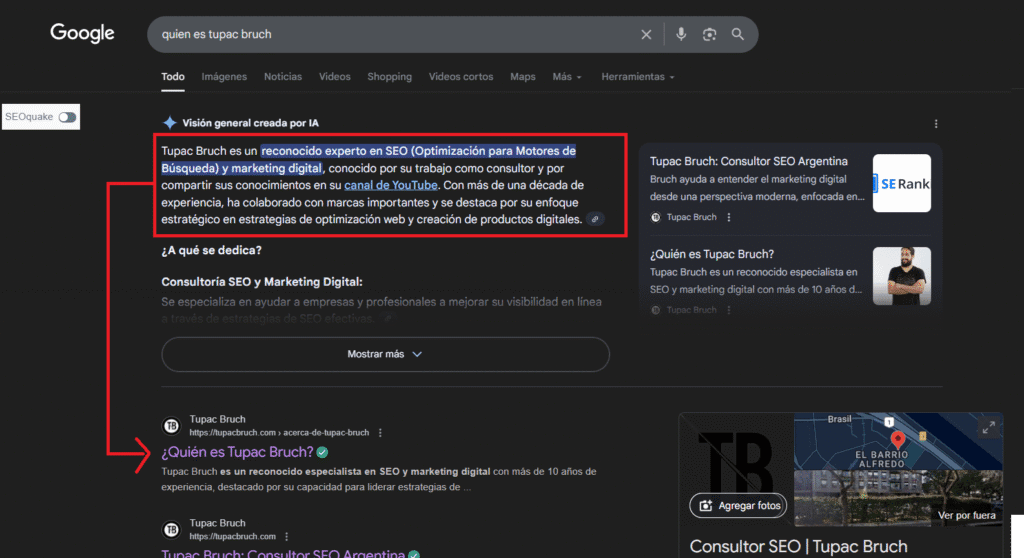Image resolution: width=1024 pixels, height=558 pixels.
Task: Switch to Videos cortos tab
Action: tap(460, 77)
